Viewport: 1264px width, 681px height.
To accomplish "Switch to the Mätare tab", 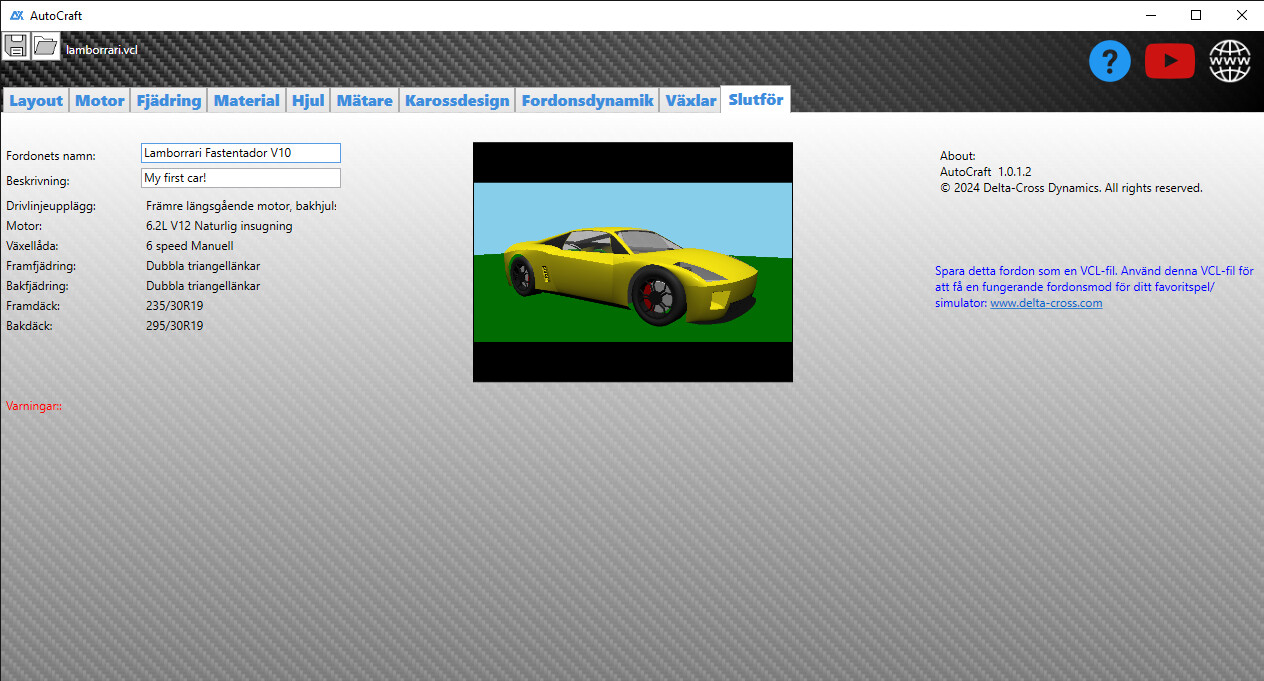I will click(x=364, y=101).
